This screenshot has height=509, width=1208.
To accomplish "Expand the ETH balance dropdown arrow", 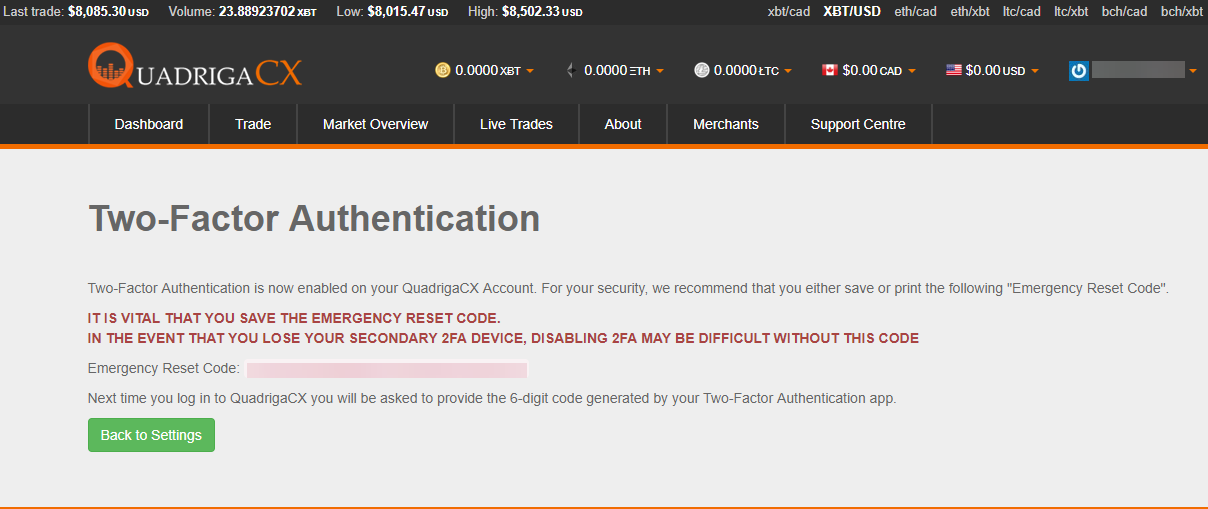I will [660, 71].
